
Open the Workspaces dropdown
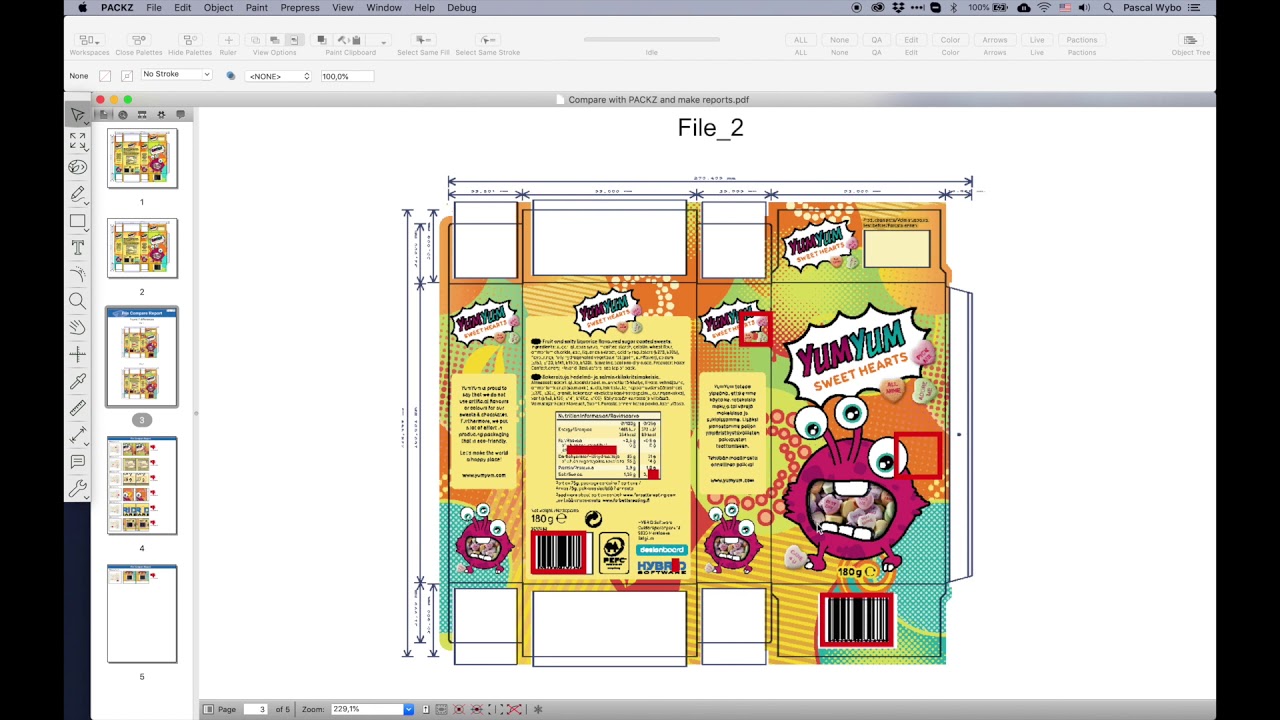pos(89,40)
